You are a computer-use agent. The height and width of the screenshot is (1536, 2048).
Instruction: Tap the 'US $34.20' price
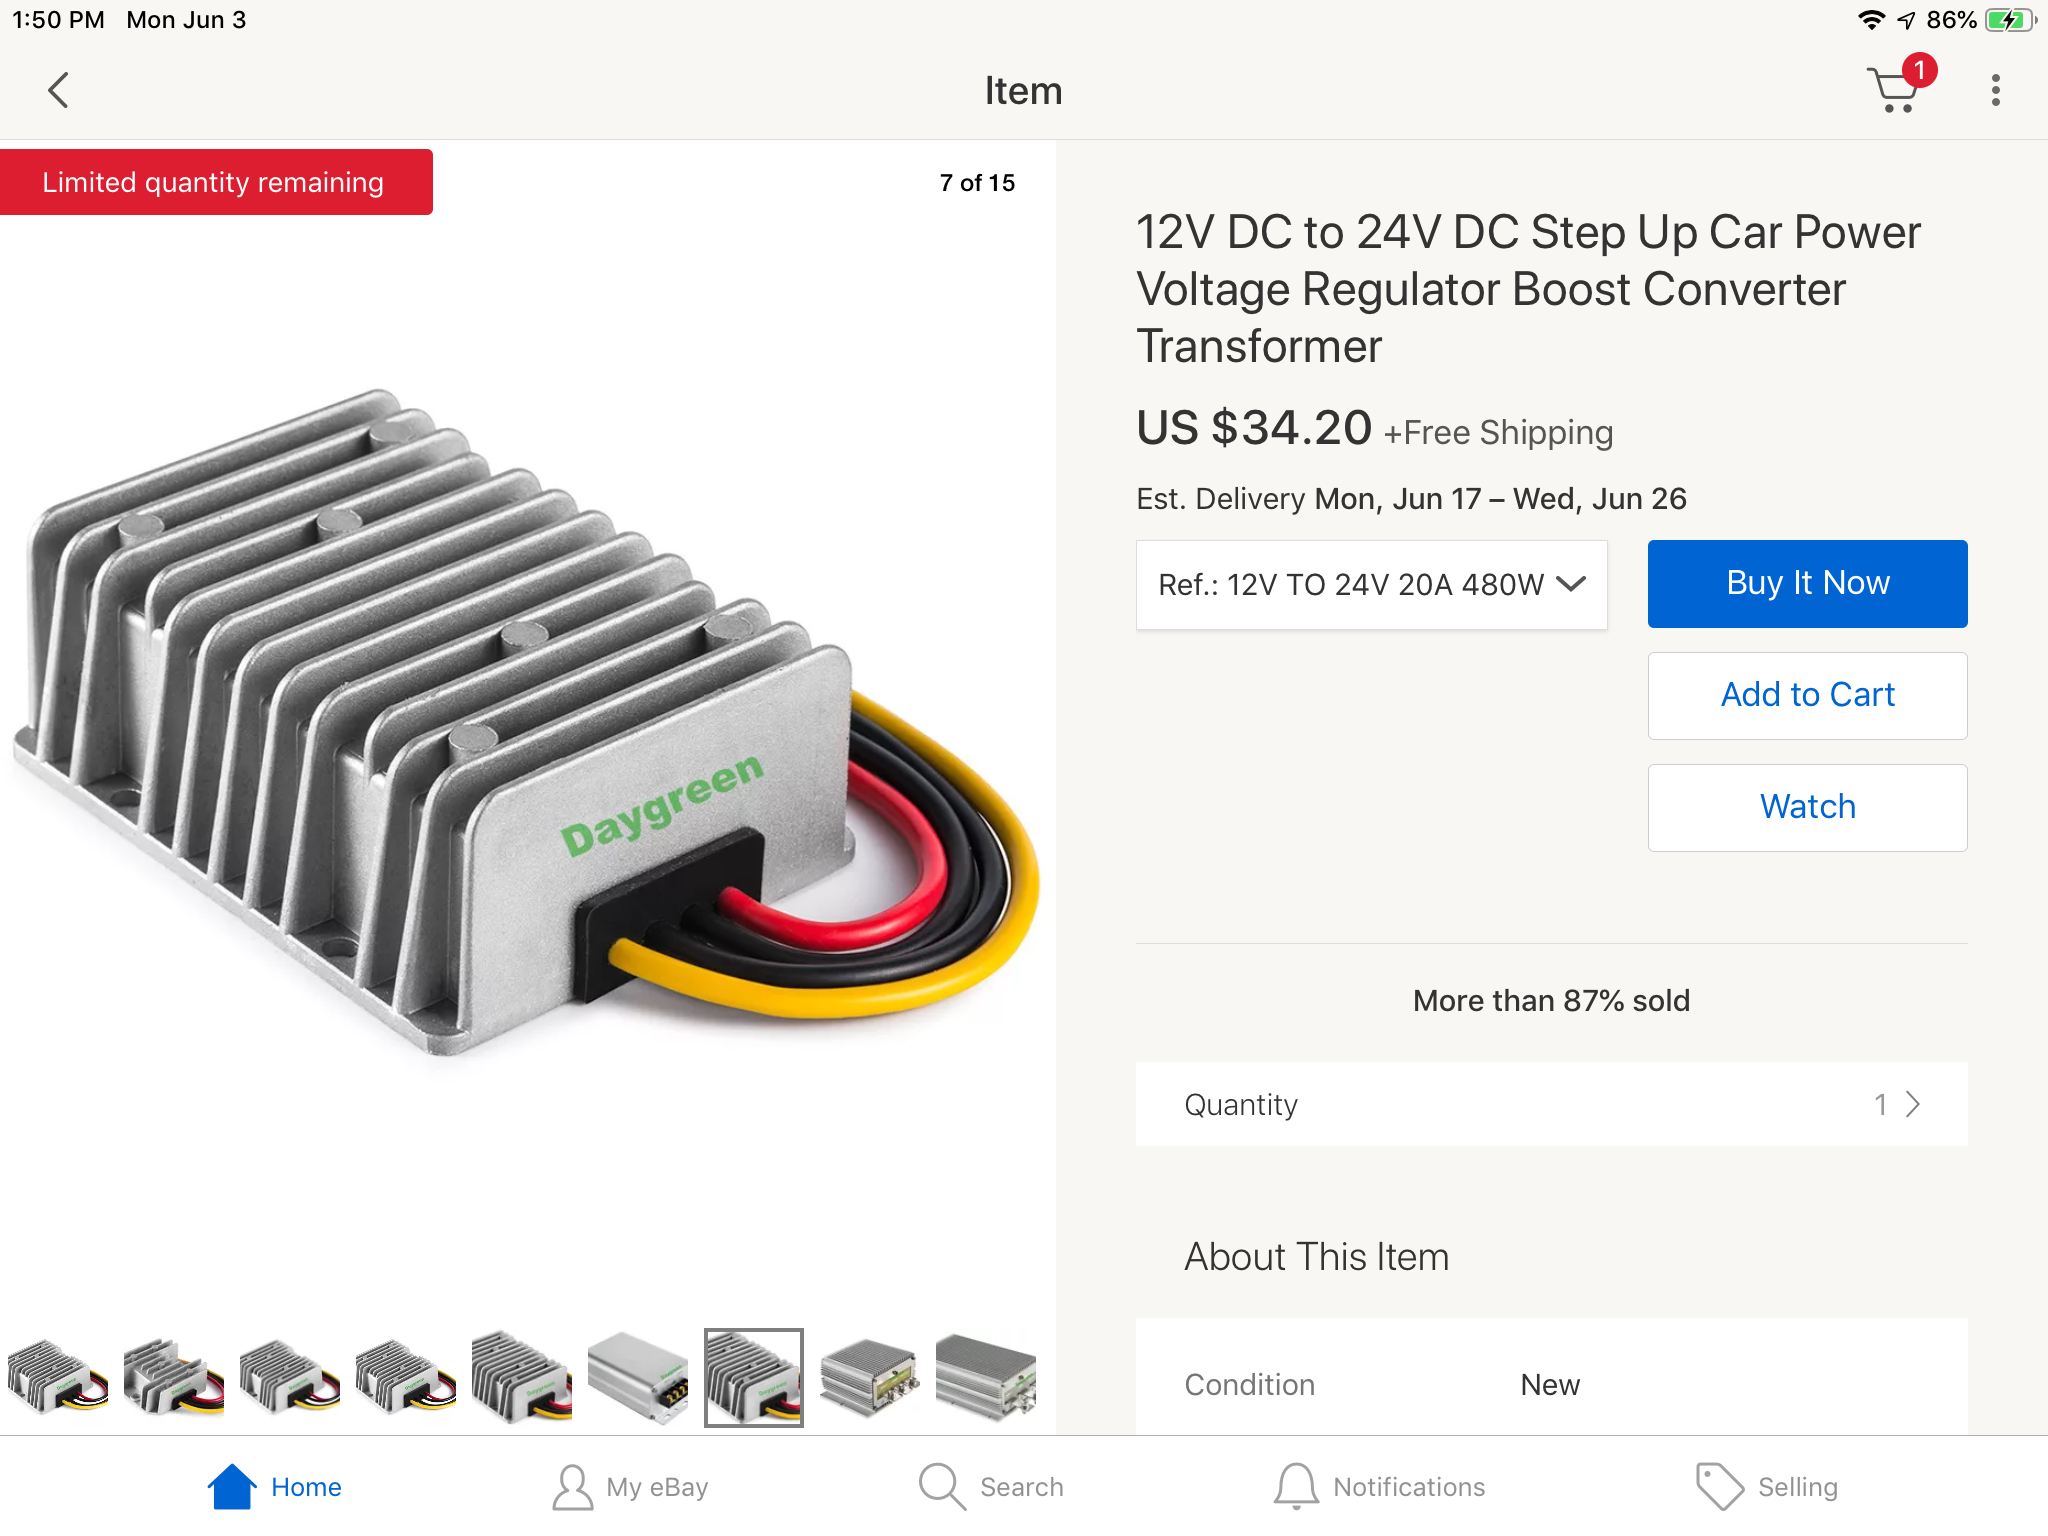tap(1254, 428)
